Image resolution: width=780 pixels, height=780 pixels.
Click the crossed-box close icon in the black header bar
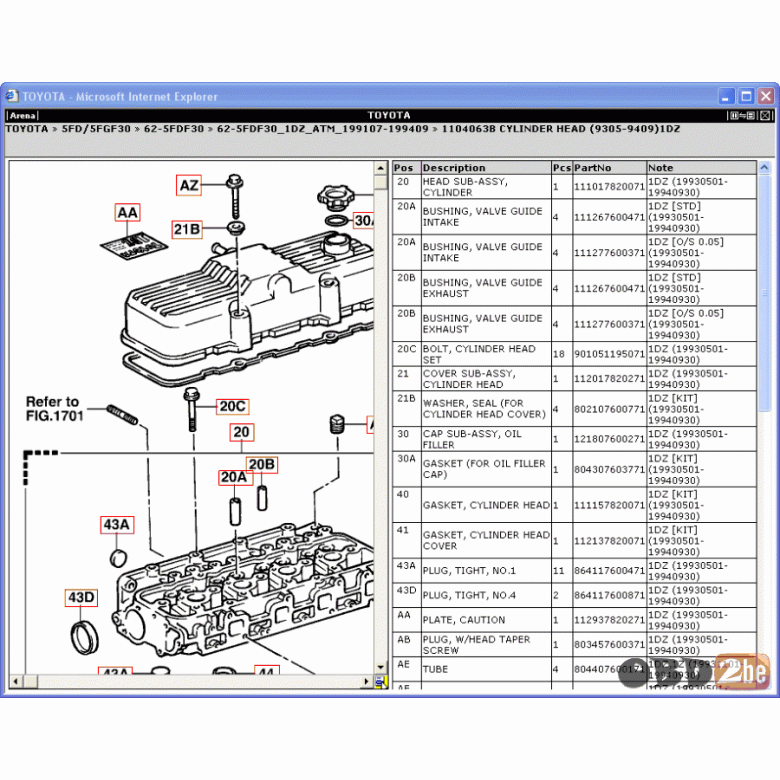tap(765, 115)
